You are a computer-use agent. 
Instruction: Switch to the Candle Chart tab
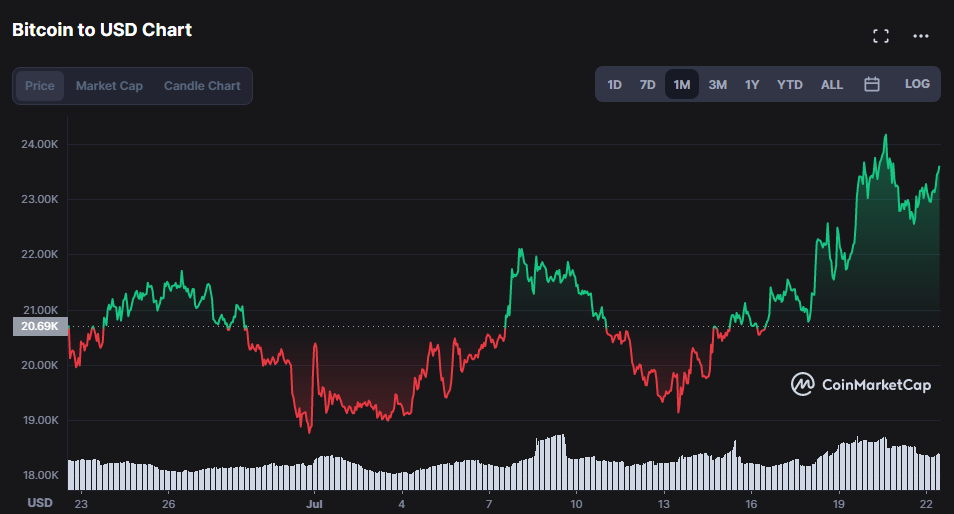[202, 86]
